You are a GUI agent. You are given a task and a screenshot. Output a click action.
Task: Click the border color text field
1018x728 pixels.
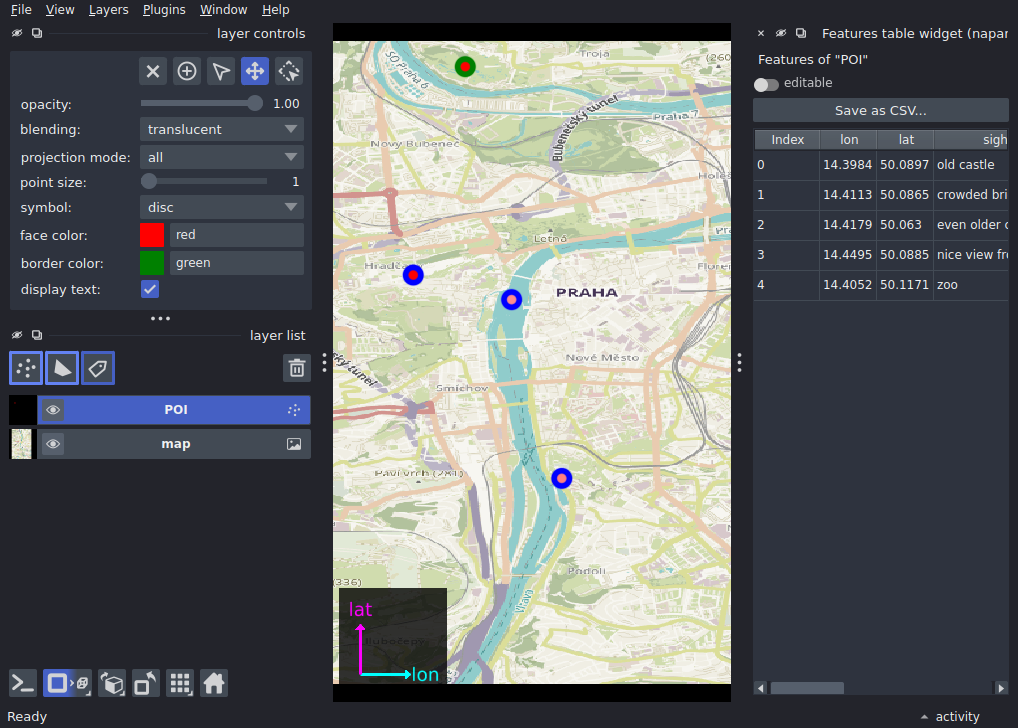tap(236, 263)
